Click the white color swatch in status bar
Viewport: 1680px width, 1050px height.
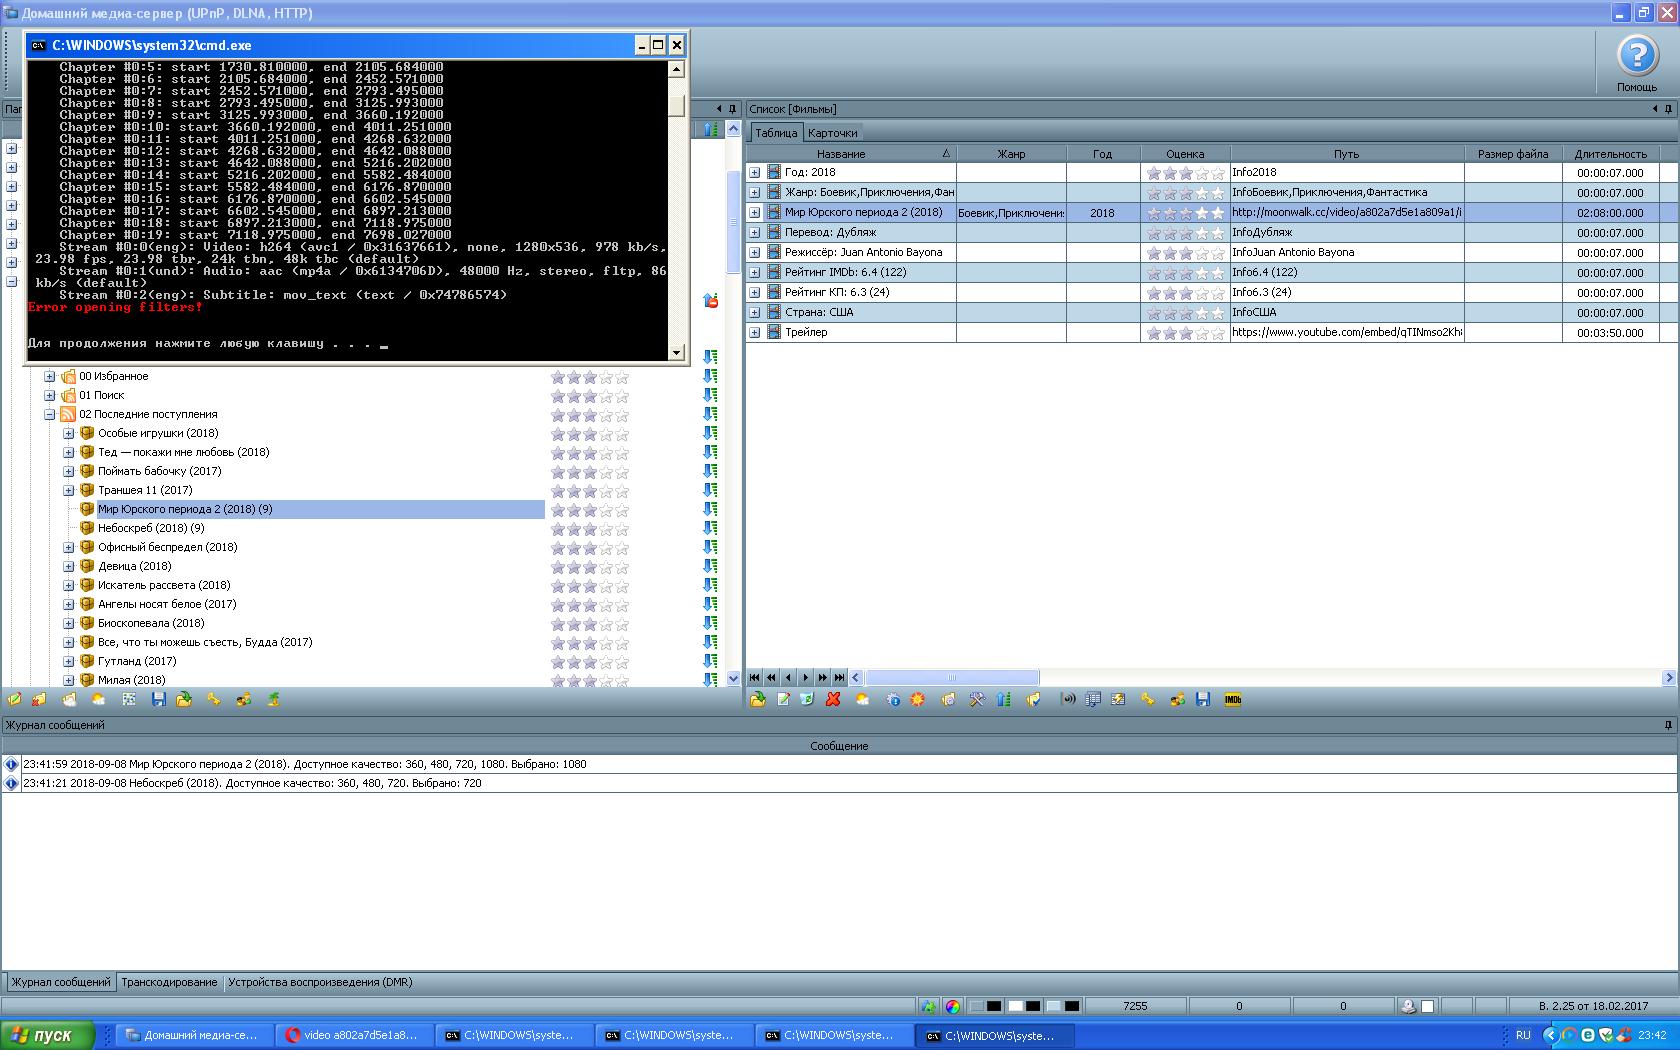coord(1015,1006)
